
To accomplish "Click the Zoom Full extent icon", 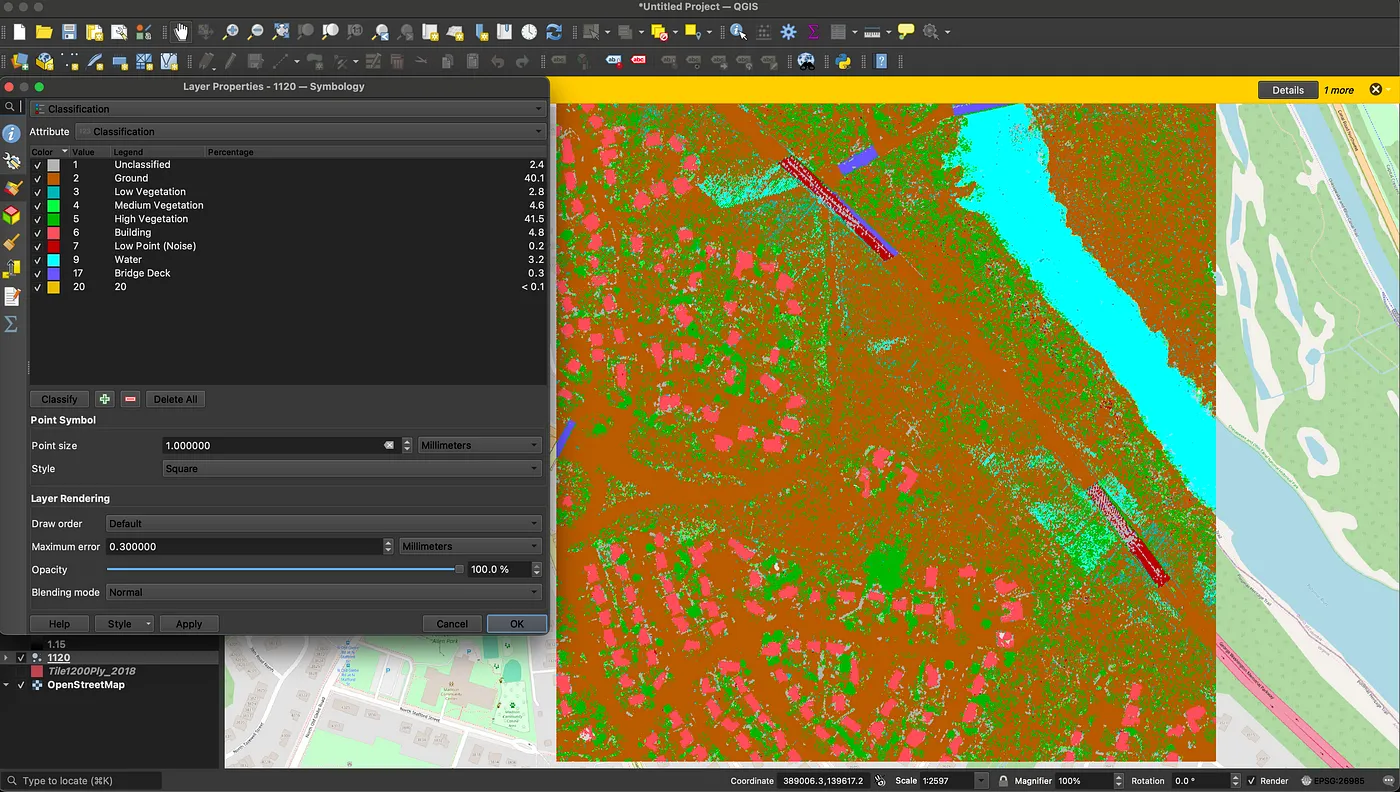I will tap(281, 32).
